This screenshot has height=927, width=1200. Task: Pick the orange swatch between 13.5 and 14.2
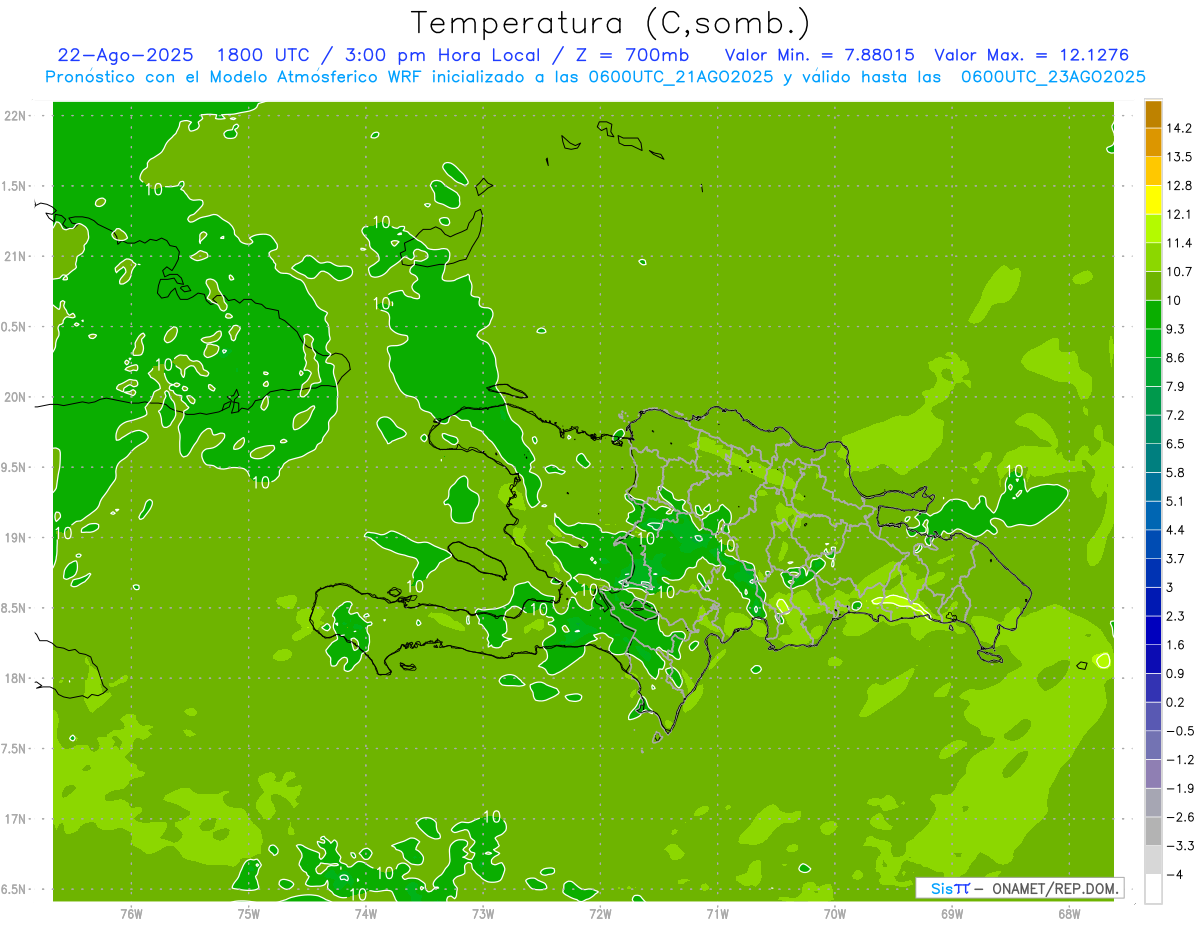click(1153, 143)
